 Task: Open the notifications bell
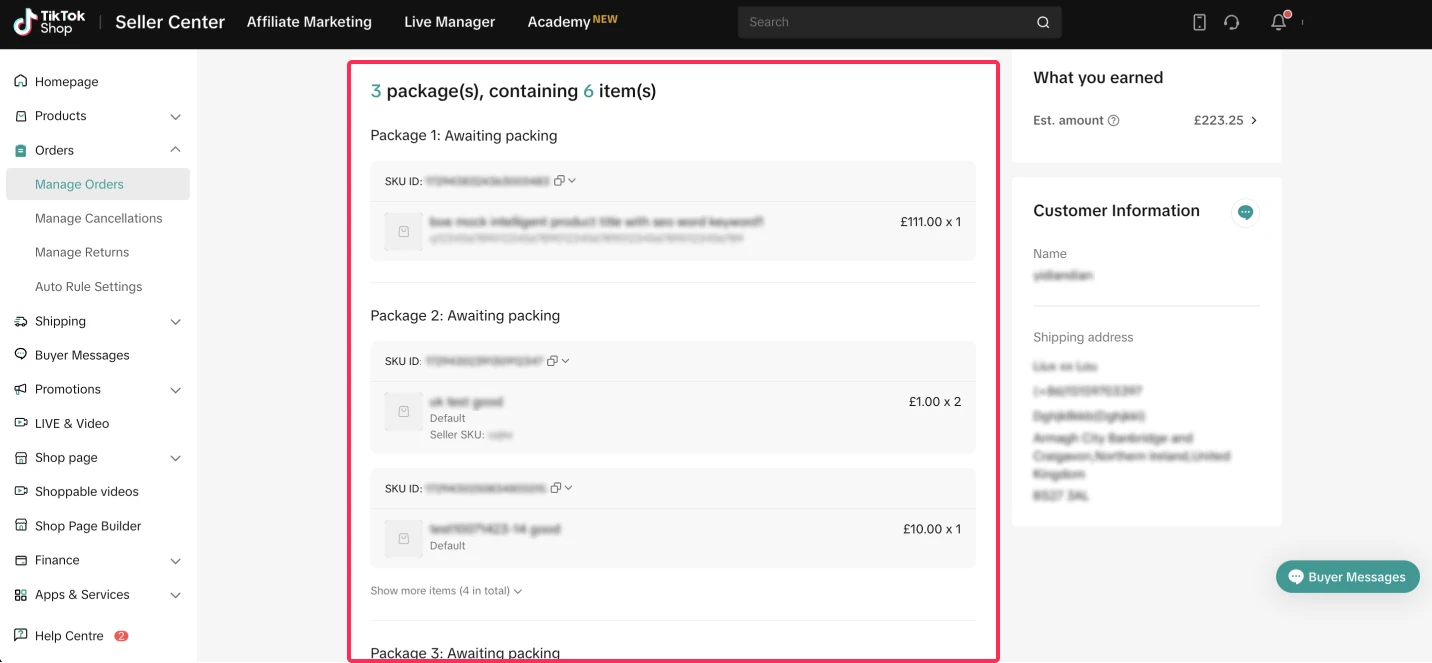point(1278,22)
